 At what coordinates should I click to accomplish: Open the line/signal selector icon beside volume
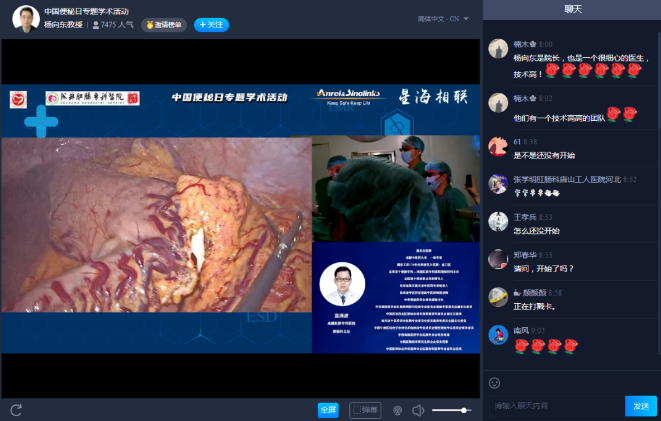[x=397, y=410]
